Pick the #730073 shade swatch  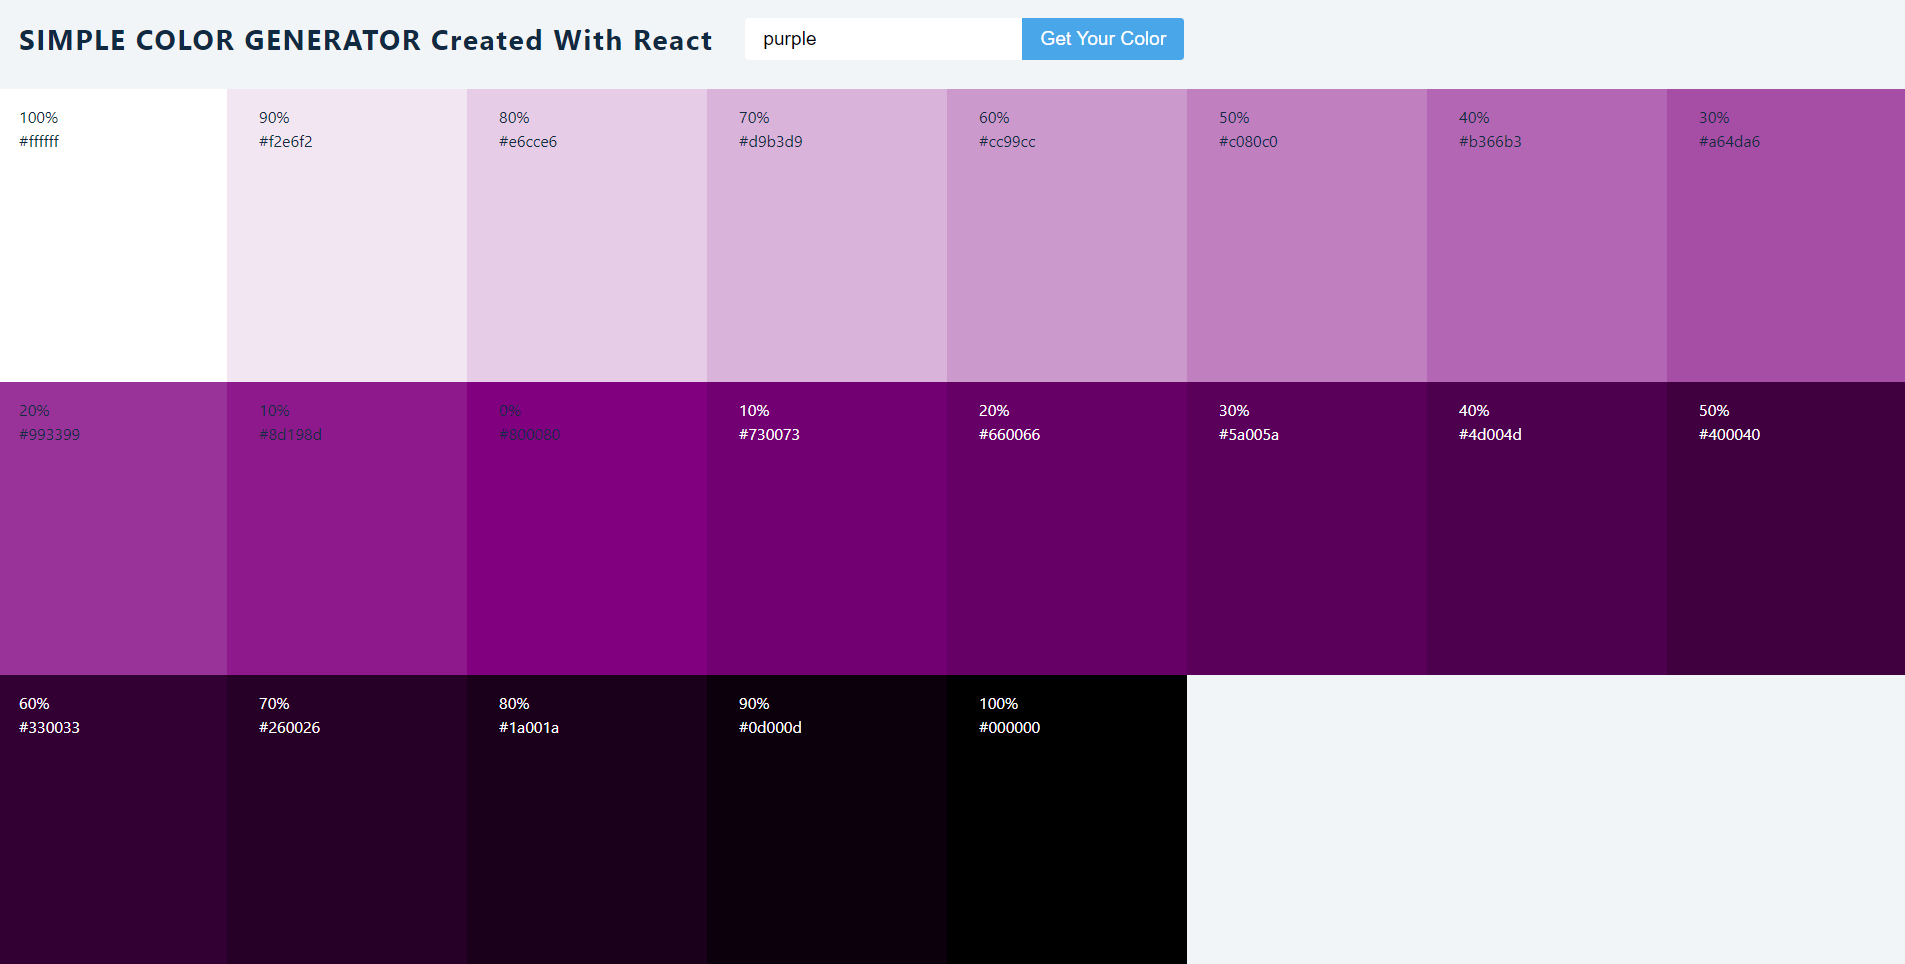pyautogui.click(x=827, y=528)
